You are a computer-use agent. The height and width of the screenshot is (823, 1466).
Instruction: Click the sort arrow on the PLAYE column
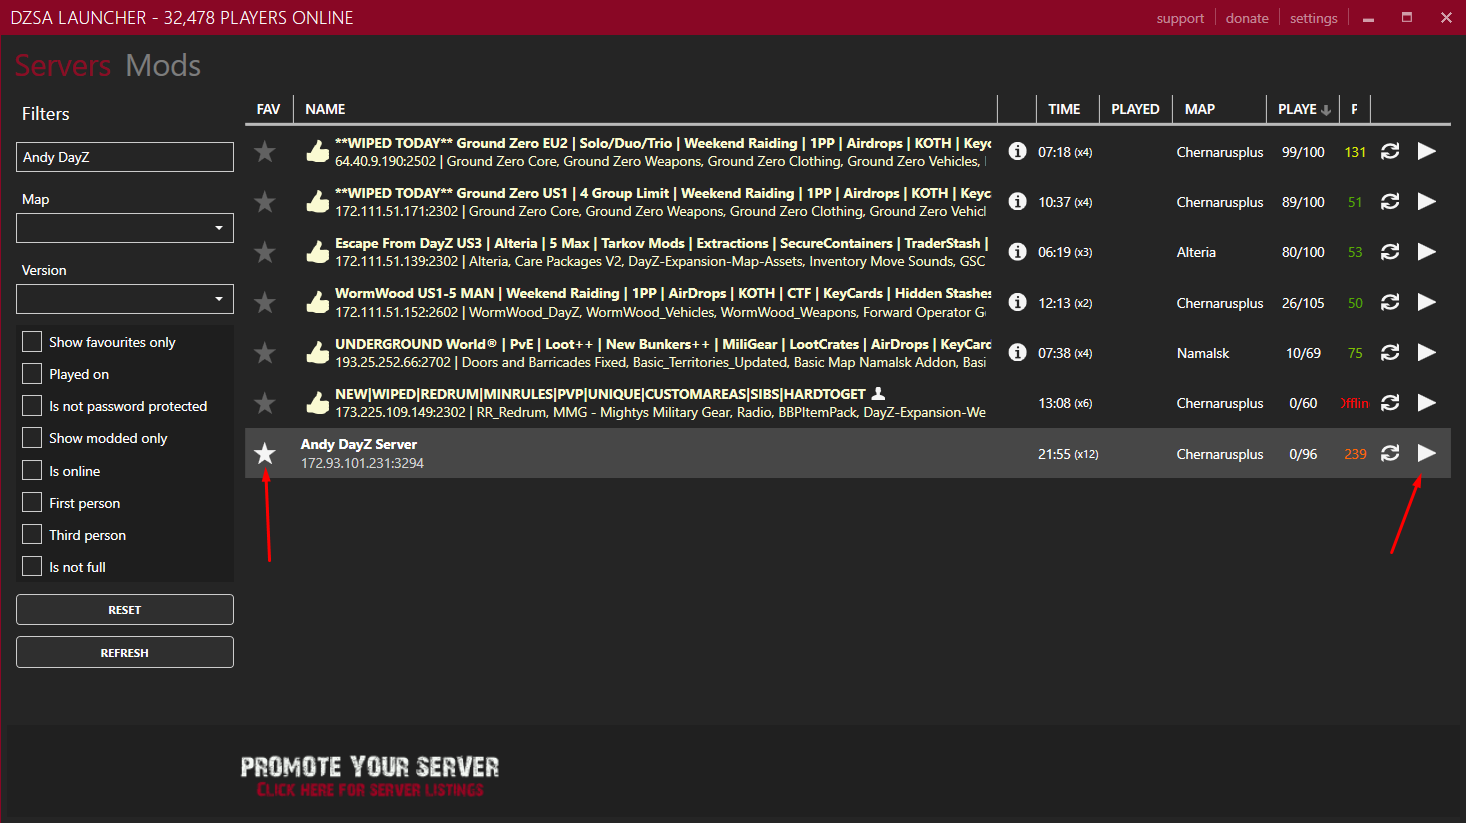[1327, 108]
